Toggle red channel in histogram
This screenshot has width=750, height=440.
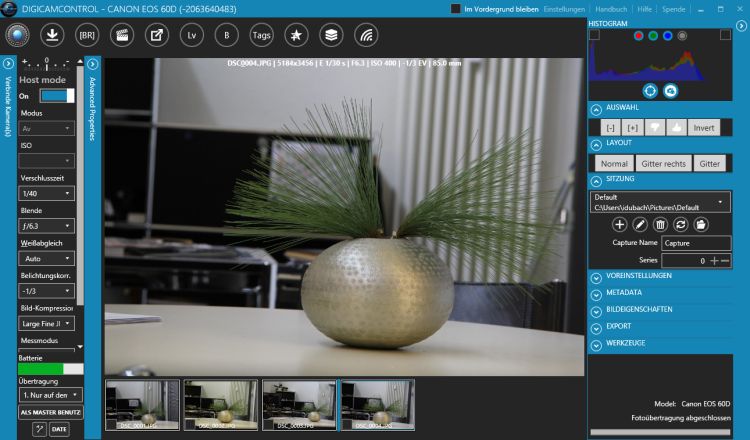coord(638,36)
